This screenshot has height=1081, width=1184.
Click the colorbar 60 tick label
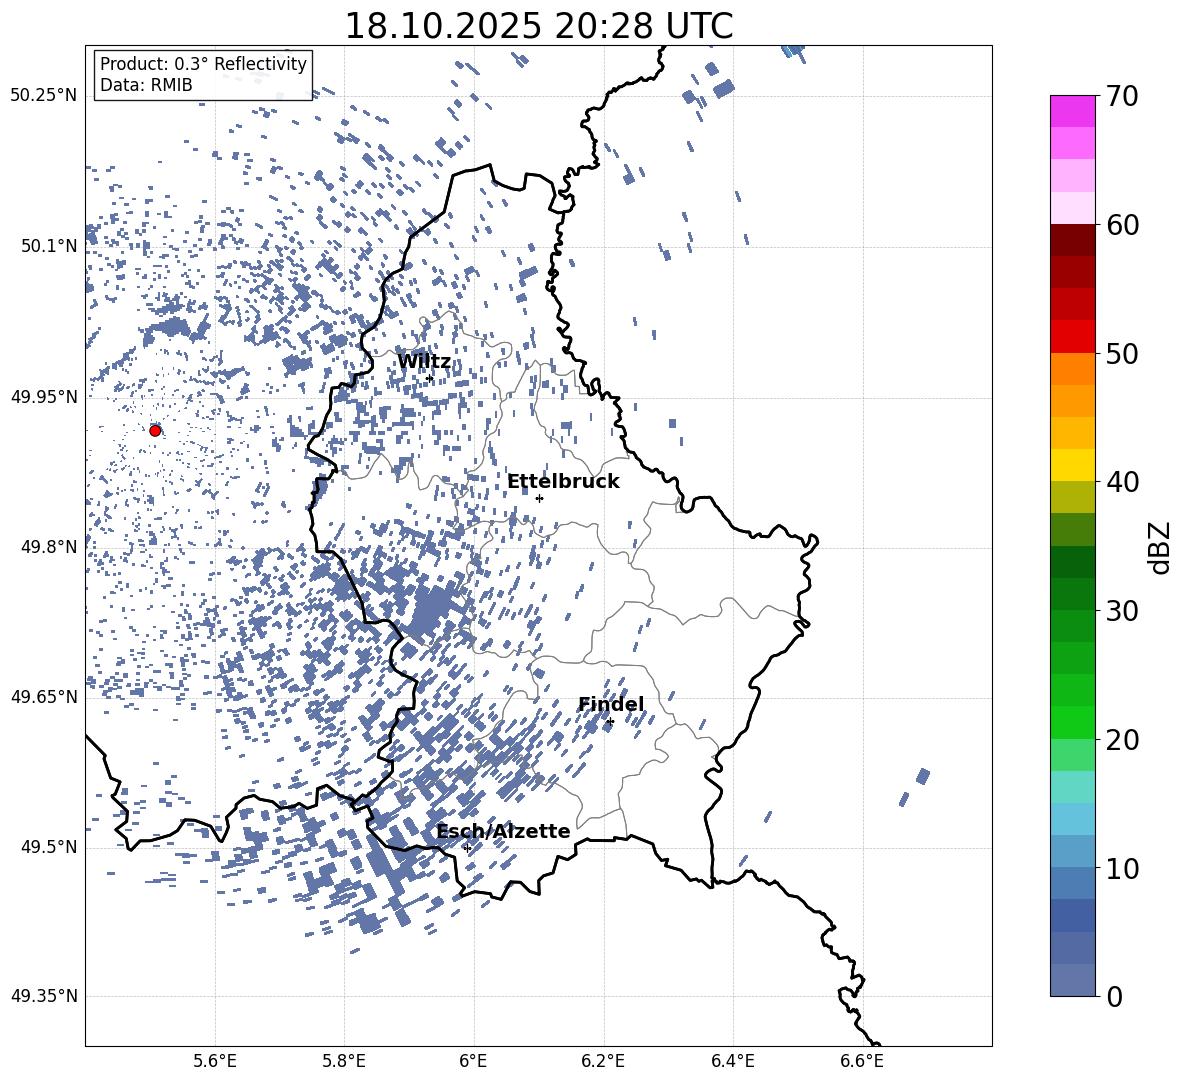[1122, 225]
